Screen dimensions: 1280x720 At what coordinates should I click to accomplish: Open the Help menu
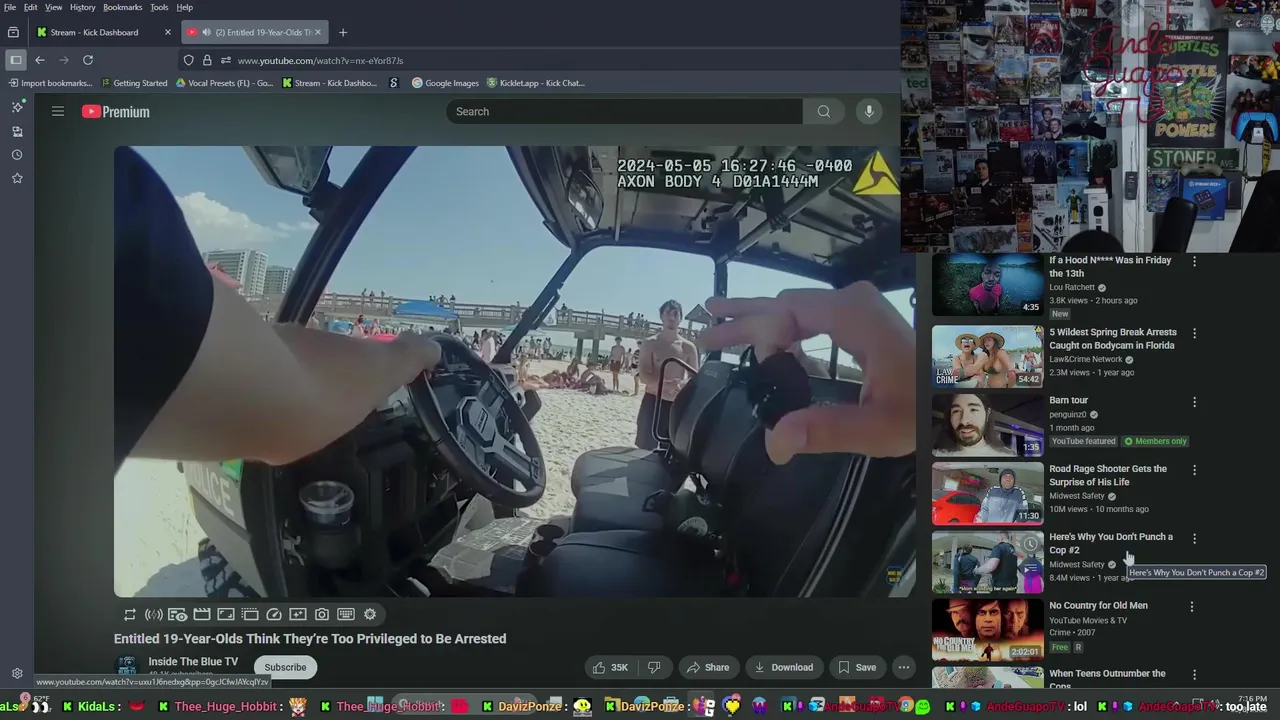tap(185, 7)
